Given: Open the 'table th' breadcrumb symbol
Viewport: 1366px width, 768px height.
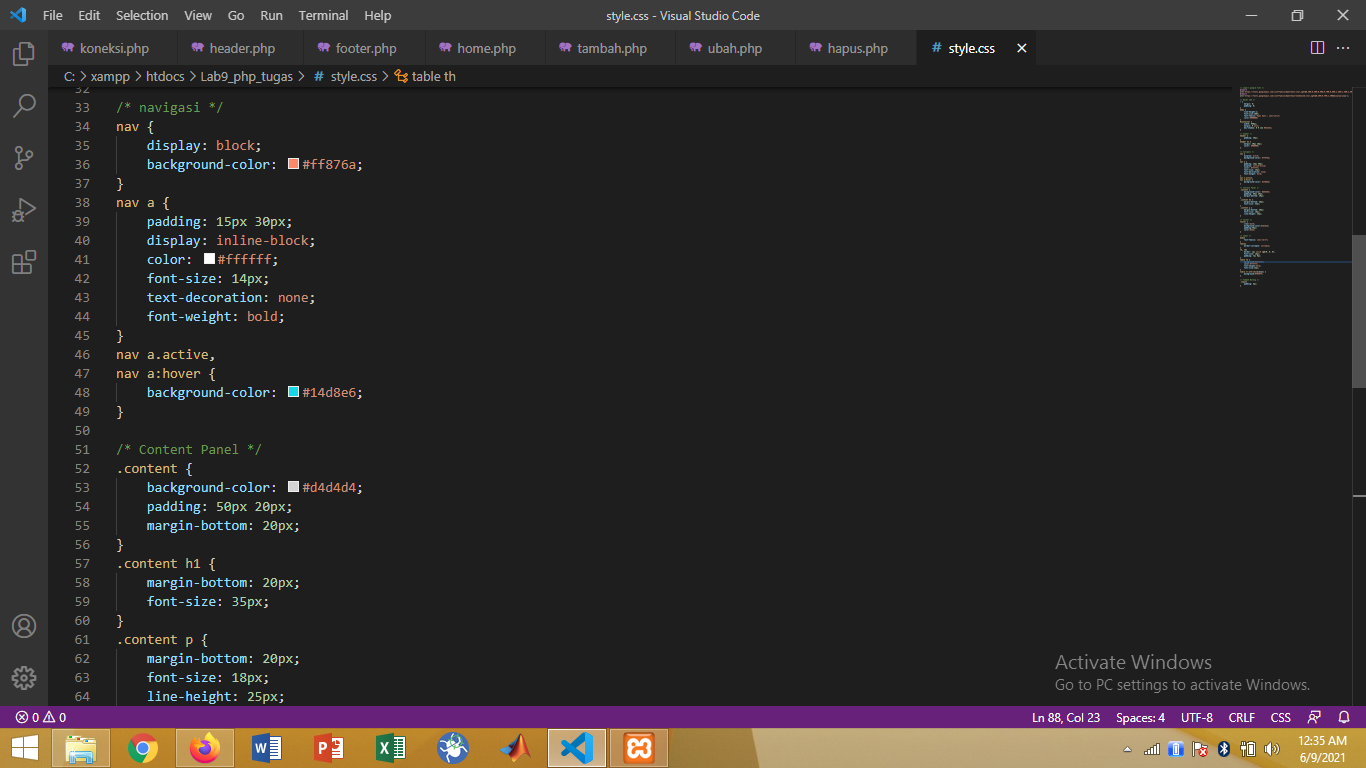Looking at the screenshot, I should pos(425,76).
